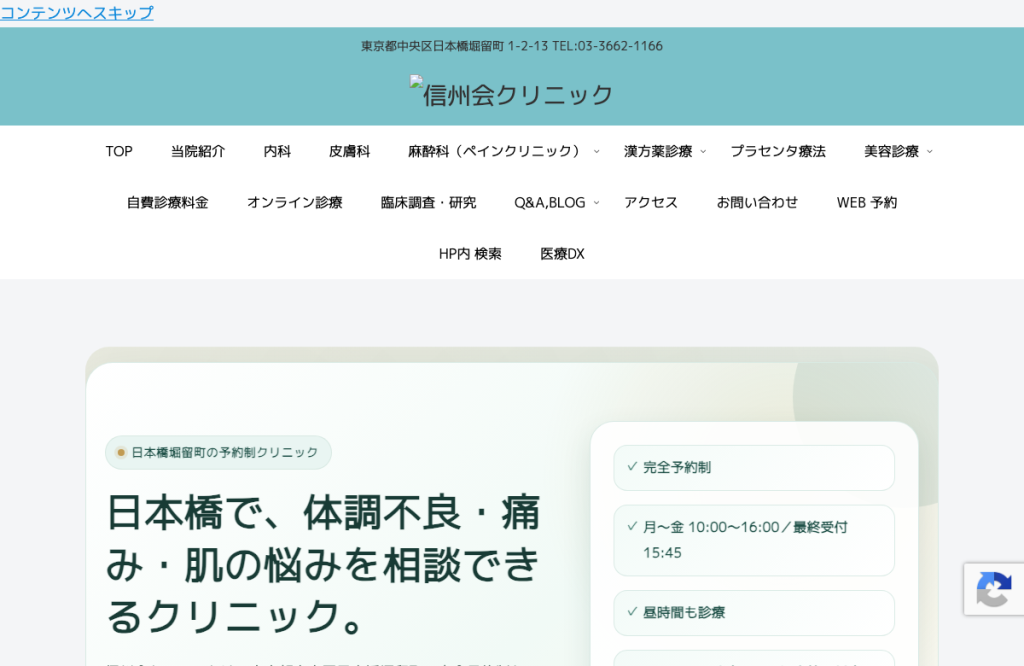The height and width of the screenshot is (666, 1024).
Task: Go to プラセンタ療法 page
Action: 778,151
